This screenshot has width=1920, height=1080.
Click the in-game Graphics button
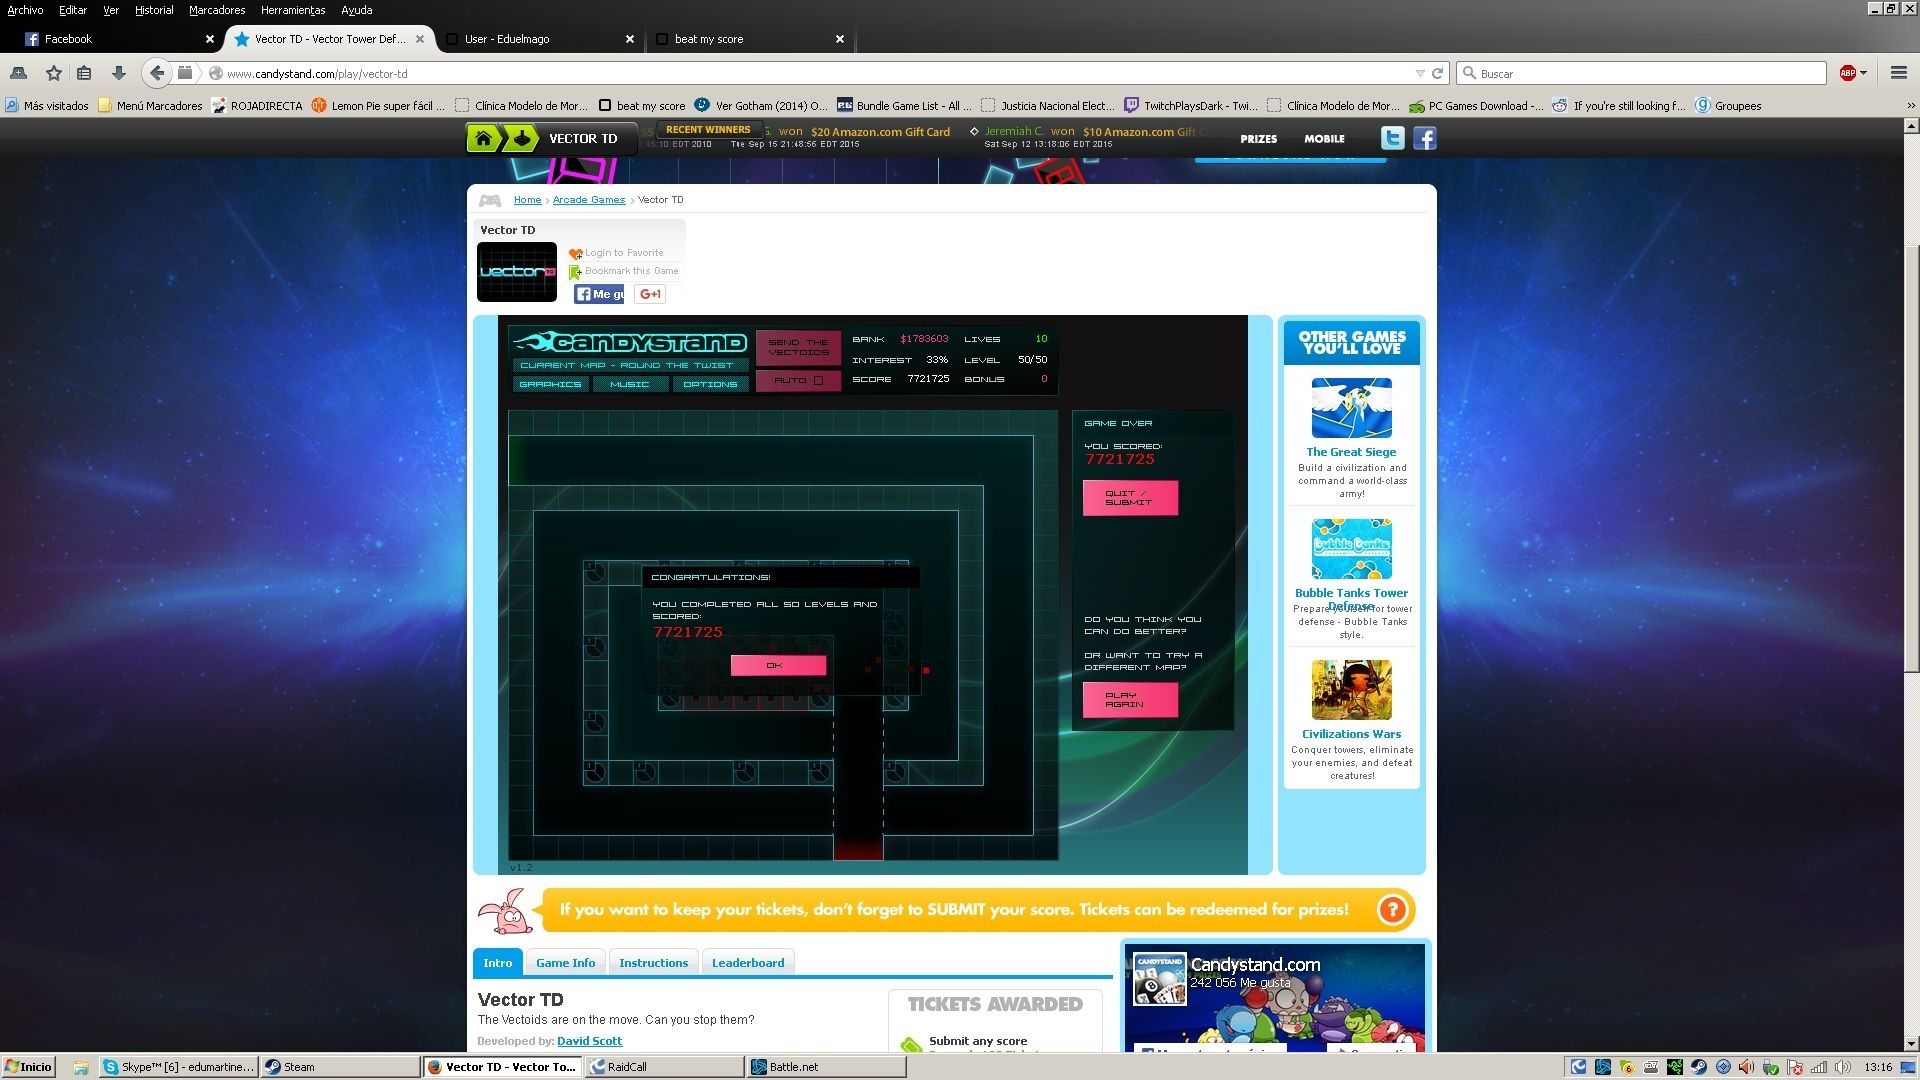pyautogui.click(x=550, y=384)
